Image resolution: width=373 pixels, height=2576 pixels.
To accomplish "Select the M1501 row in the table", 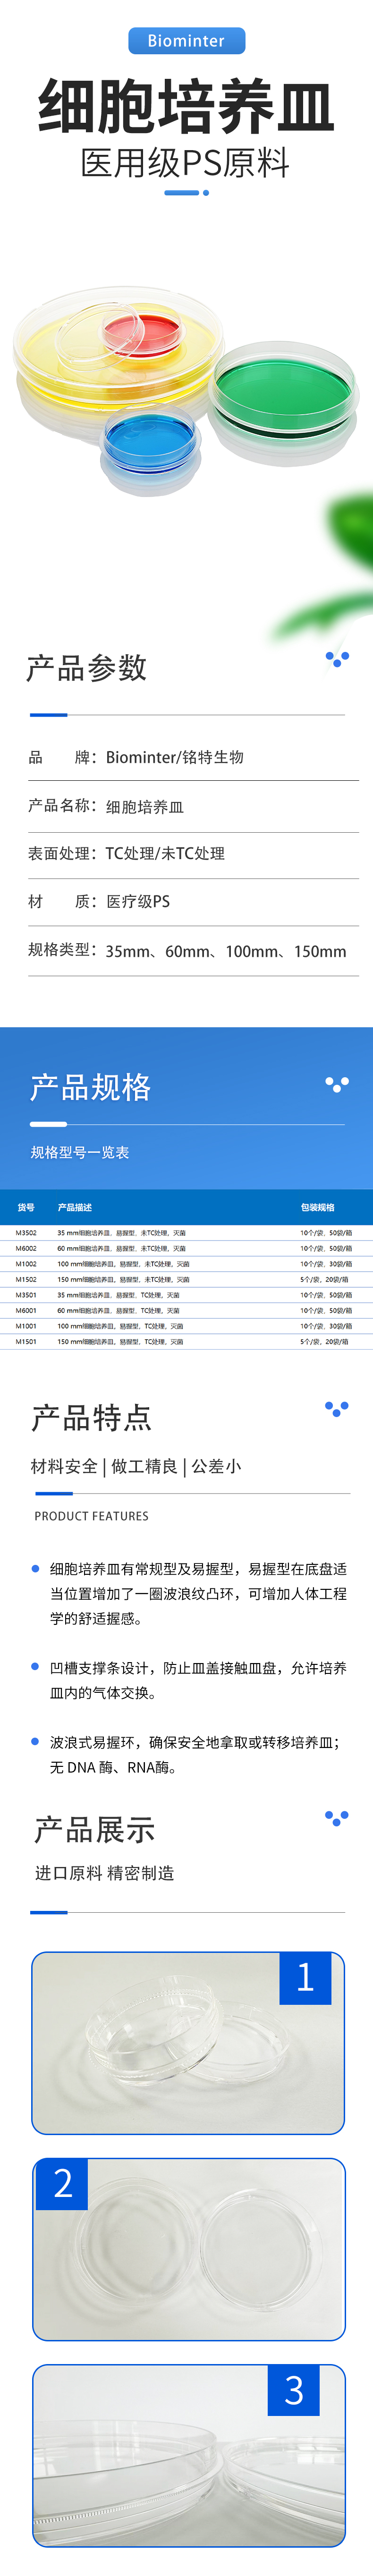I will point(186,1341).
